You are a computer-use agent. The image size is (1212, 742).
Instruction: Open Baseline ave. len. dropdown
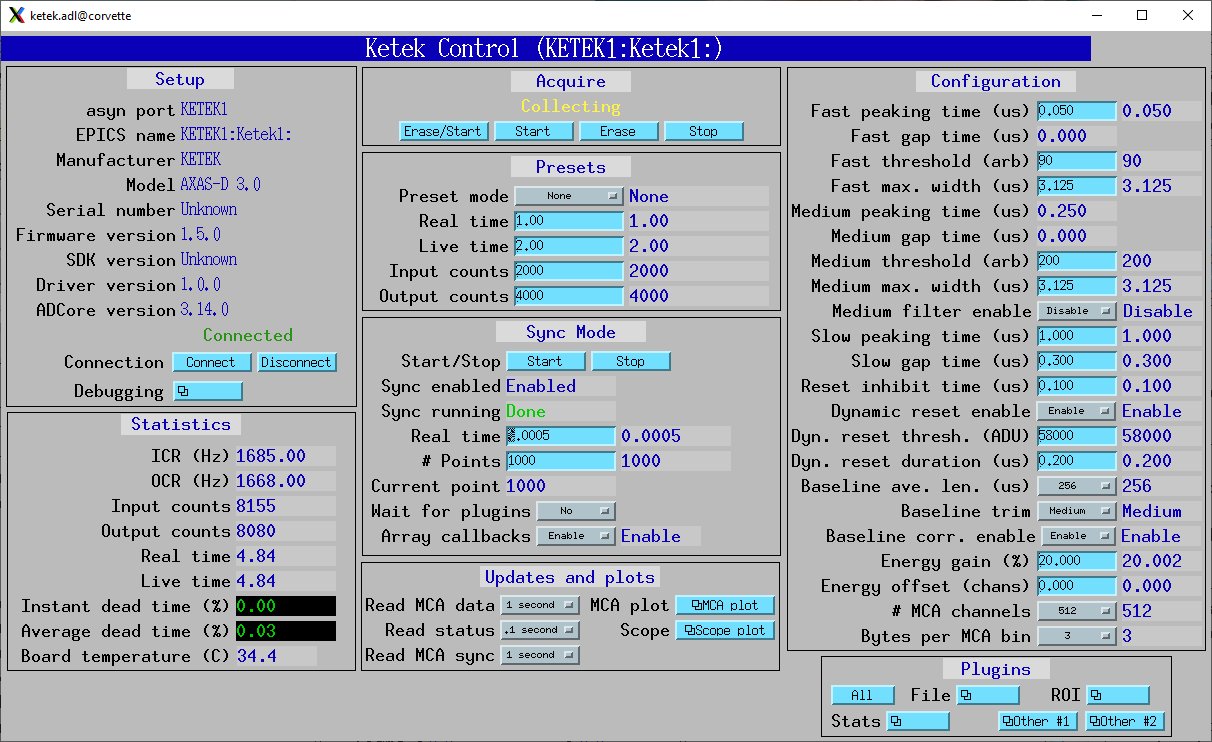[x=1076, y=486]
